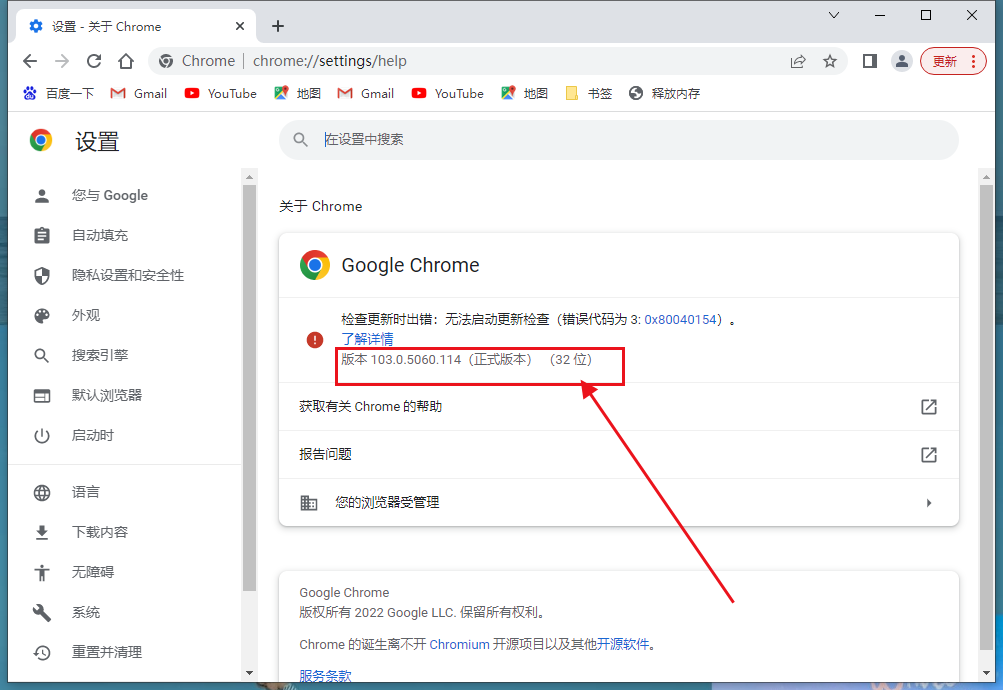Screen dimensions: 1003x690
Task: Expand 您的浏览器受管理 arrow
Action: [x=929, y=503]
